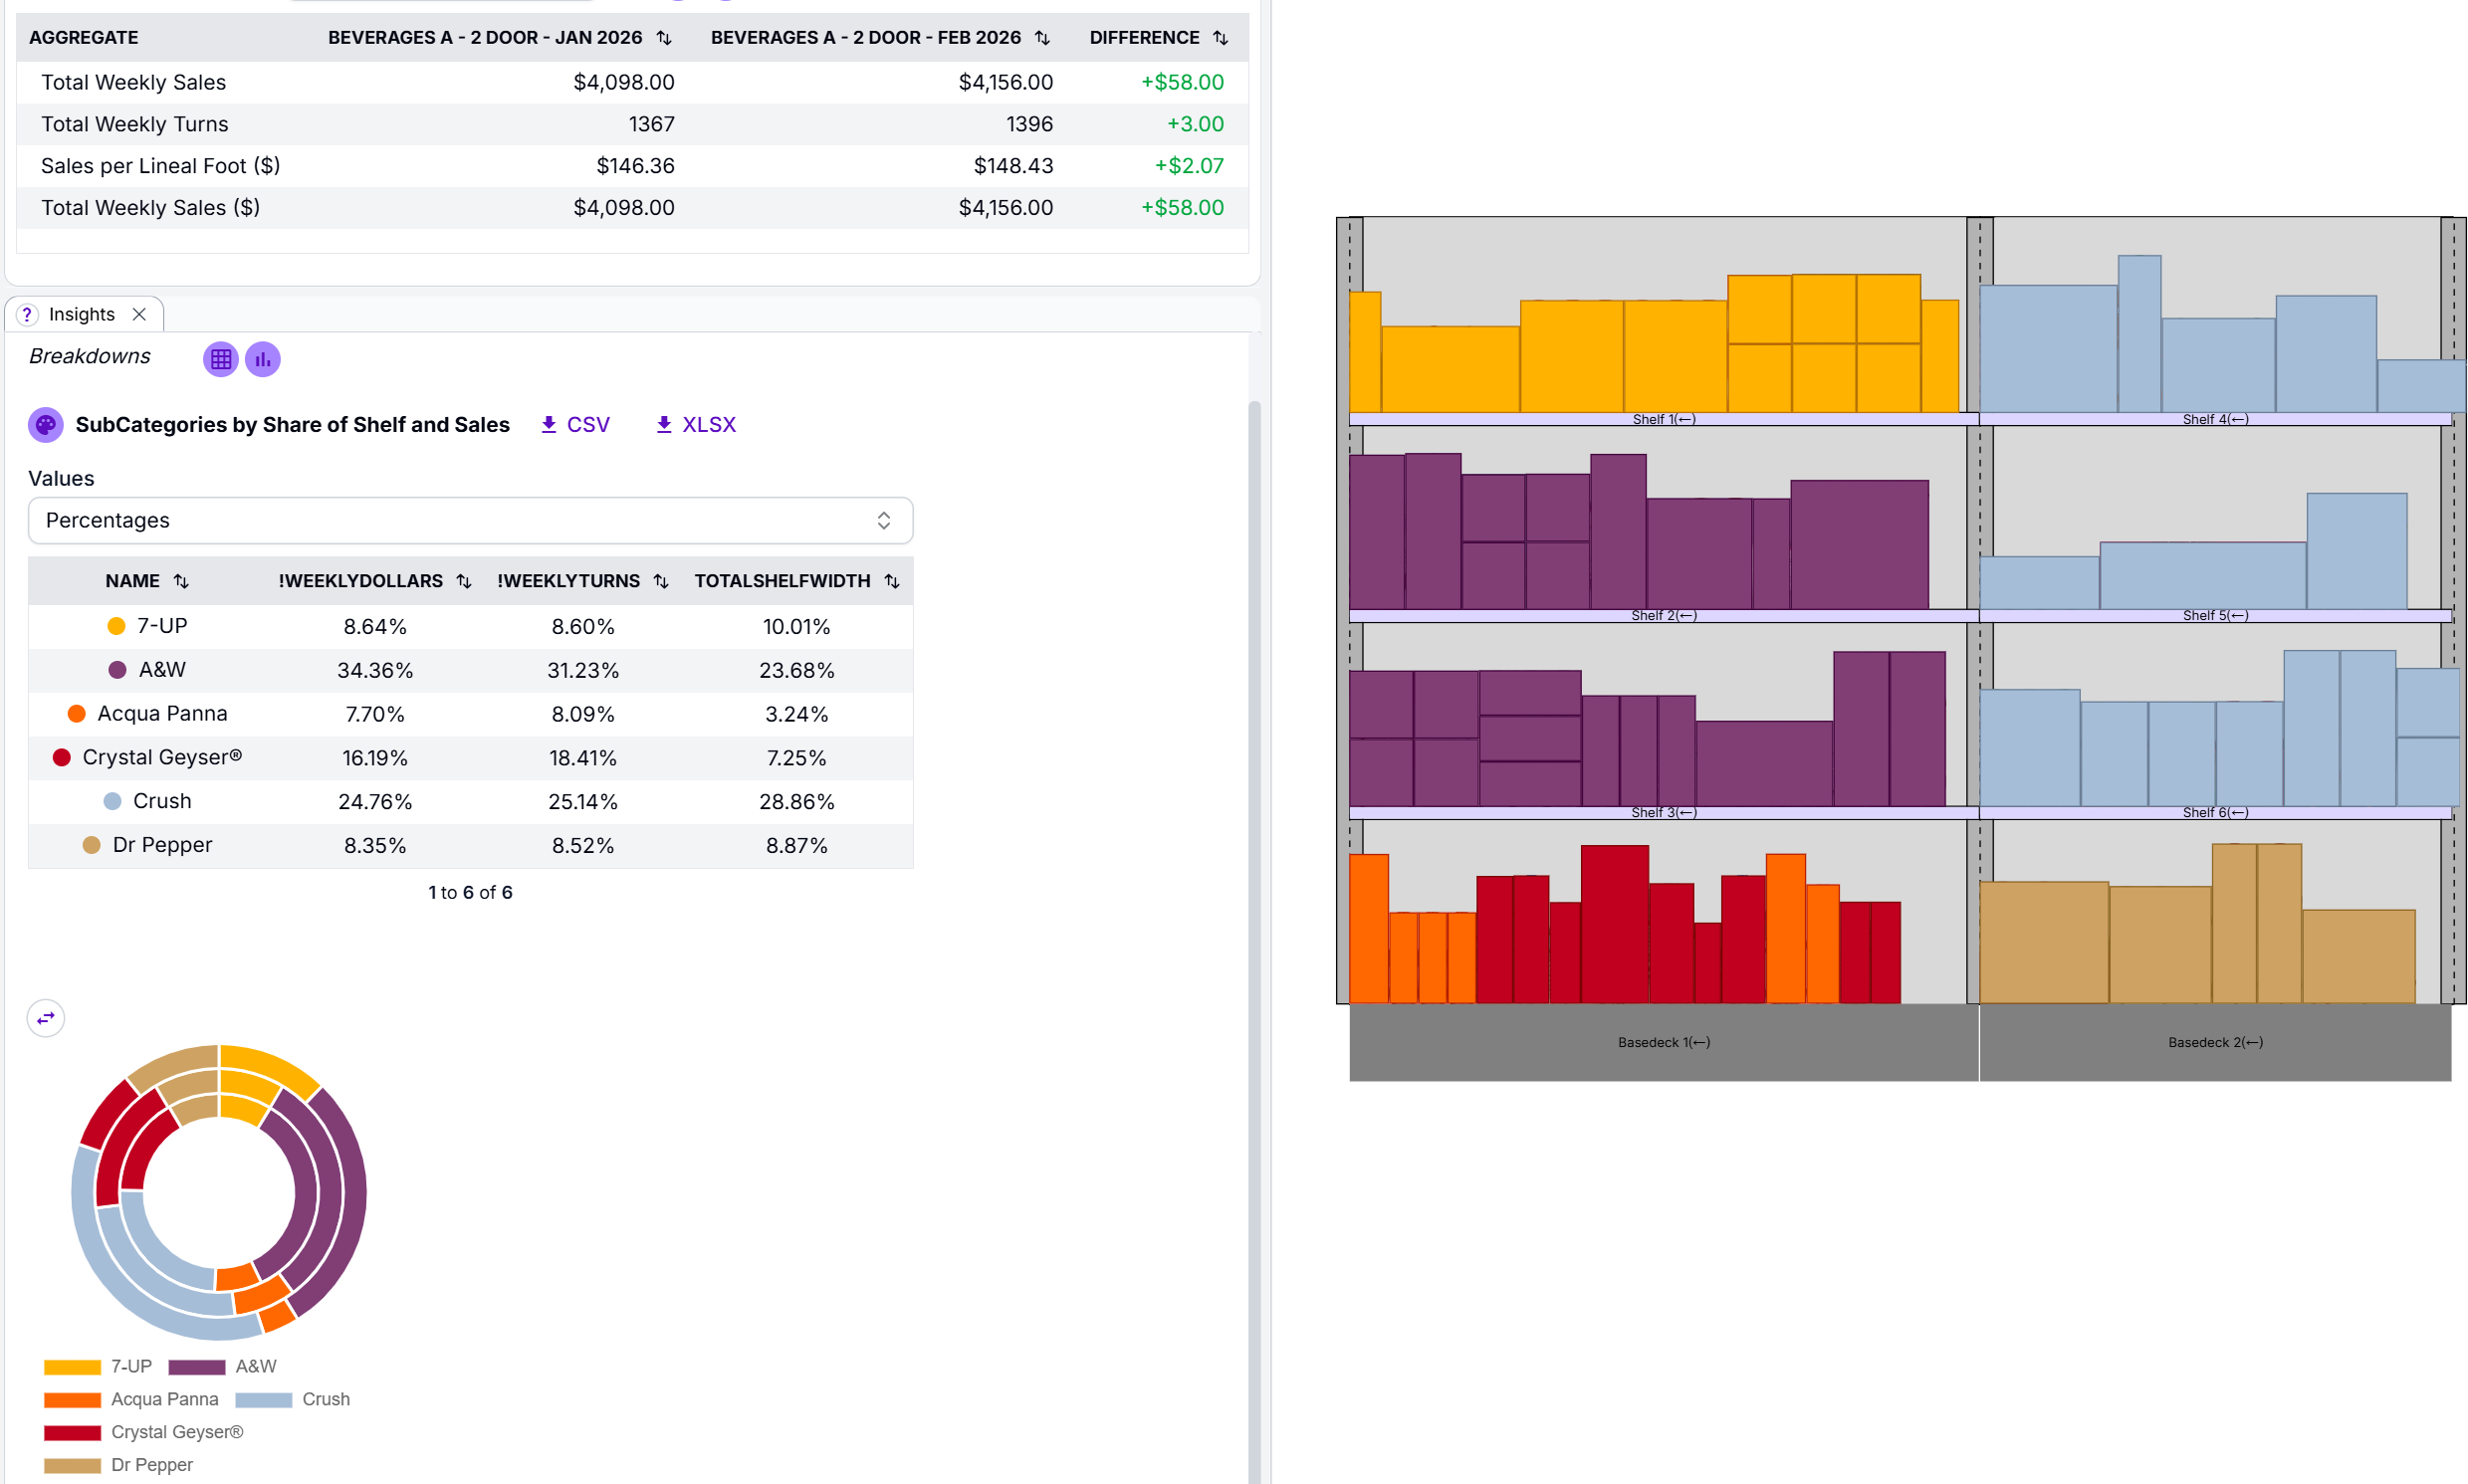Image resolution: width=2468 pixels, height=1484 pixels.
Task: Toggle 7-UP in chart legend
Action: 98,1367
